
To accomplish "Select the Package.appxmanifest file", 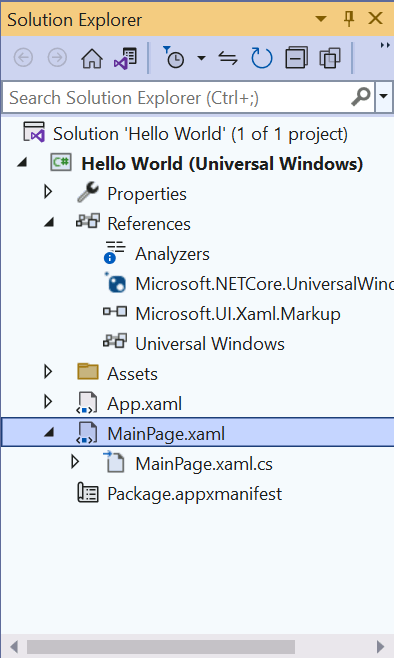I will pos(195,494).
